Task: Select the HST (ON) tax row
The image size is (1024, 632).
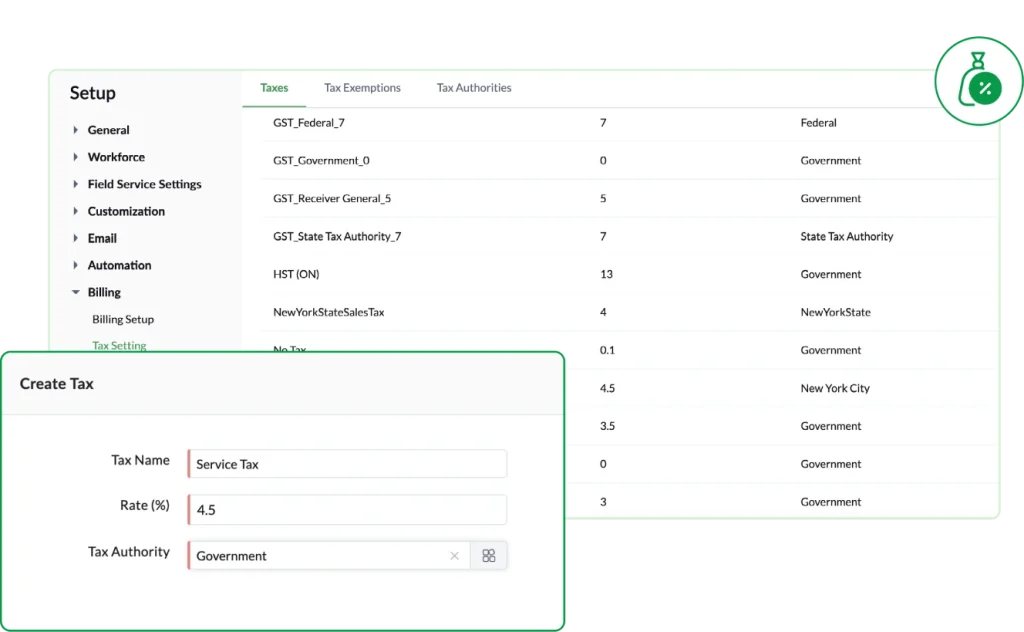Action: 296,275
